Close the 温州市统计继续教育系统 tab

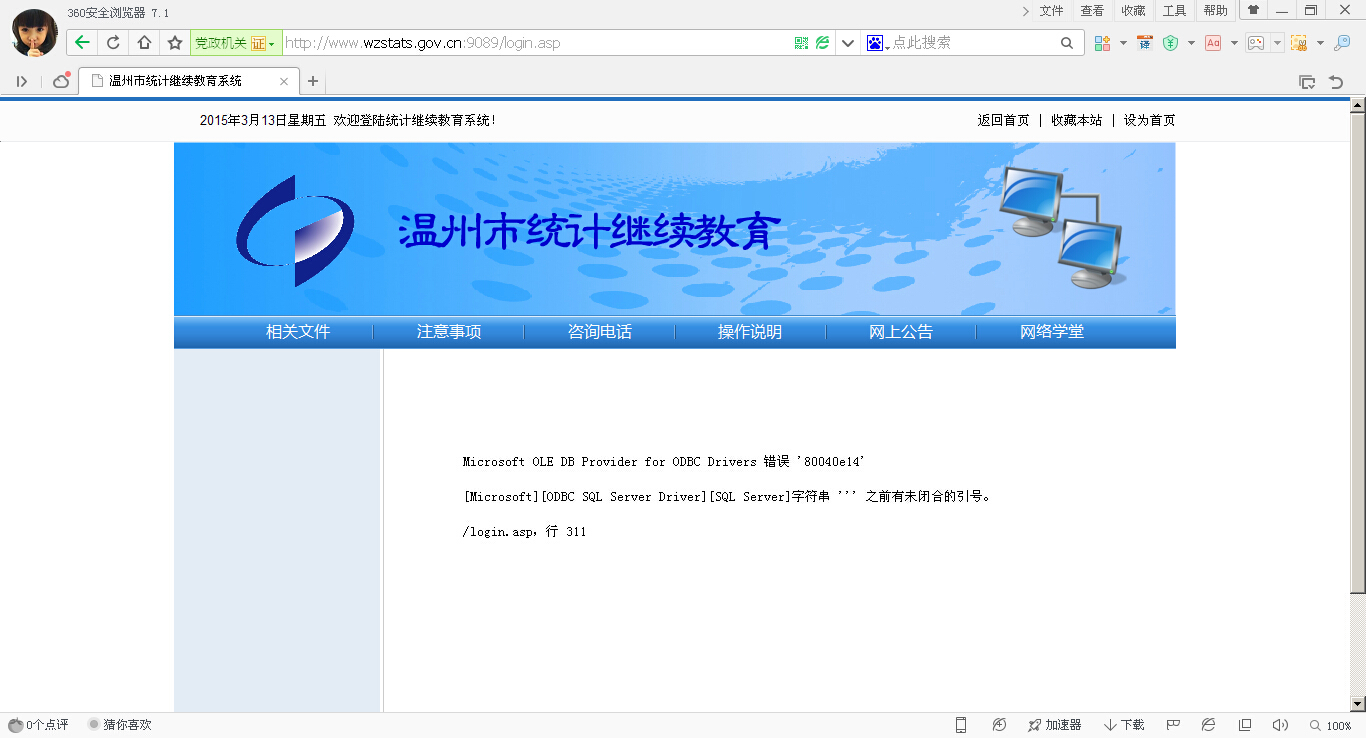(284, 81)
